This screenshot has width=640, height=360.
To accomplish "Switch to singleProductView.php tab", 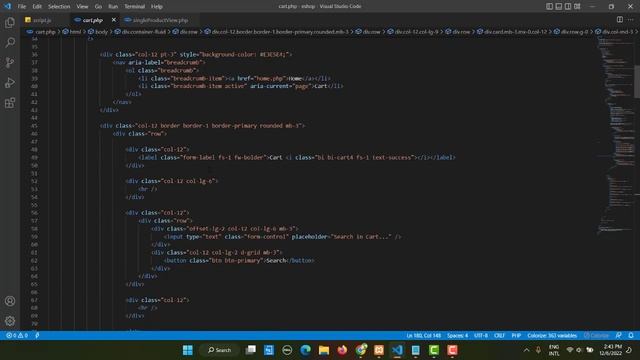I will point(160,20).
